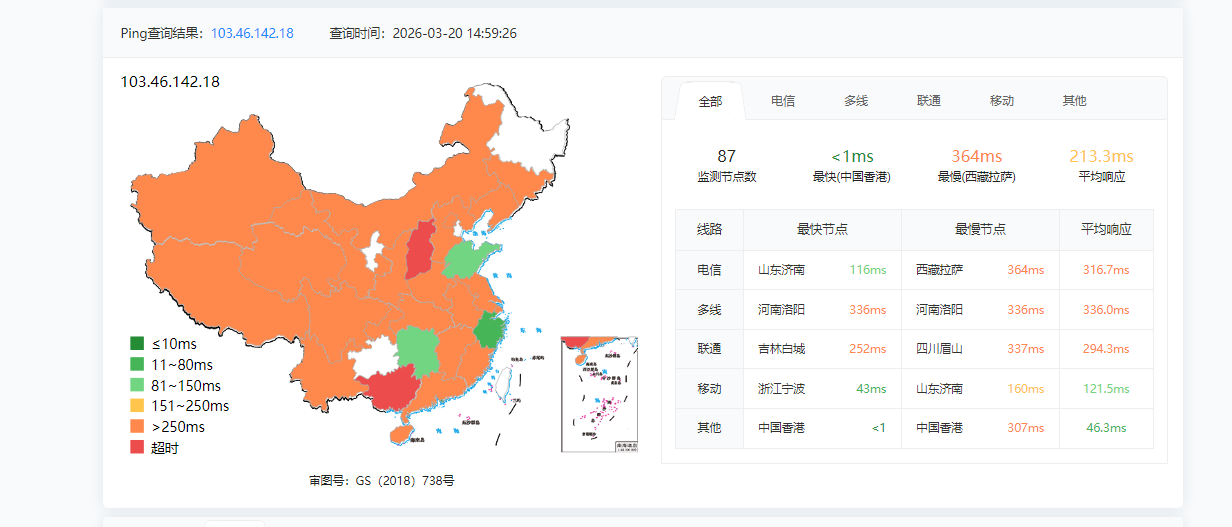The height and width of the screenshot is (527, 1232).
Task: Select the 其他 tab
Action: click(1074, 101)
